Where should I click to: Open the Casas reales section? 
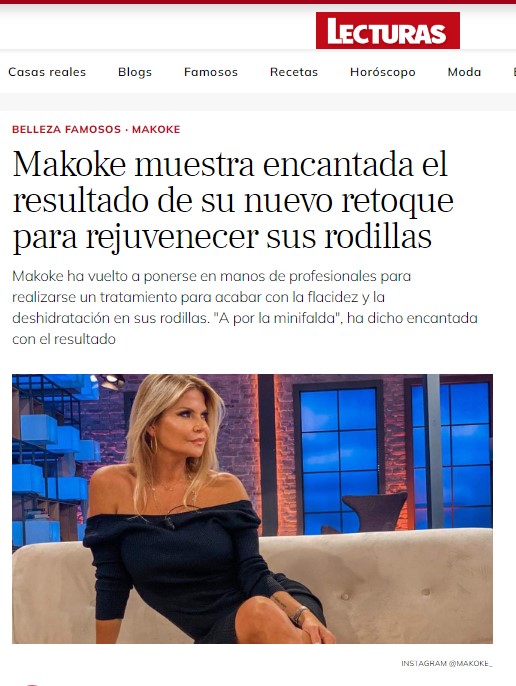point(47,72)
